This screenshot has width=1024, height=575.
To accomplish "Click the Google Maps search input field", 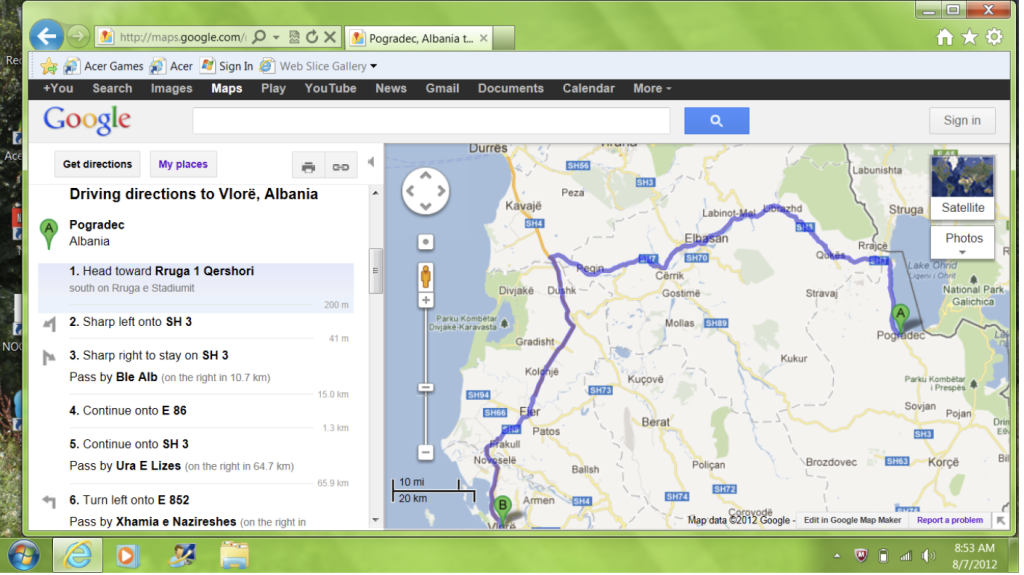I will pyautogui.click(x=431, y=121).
